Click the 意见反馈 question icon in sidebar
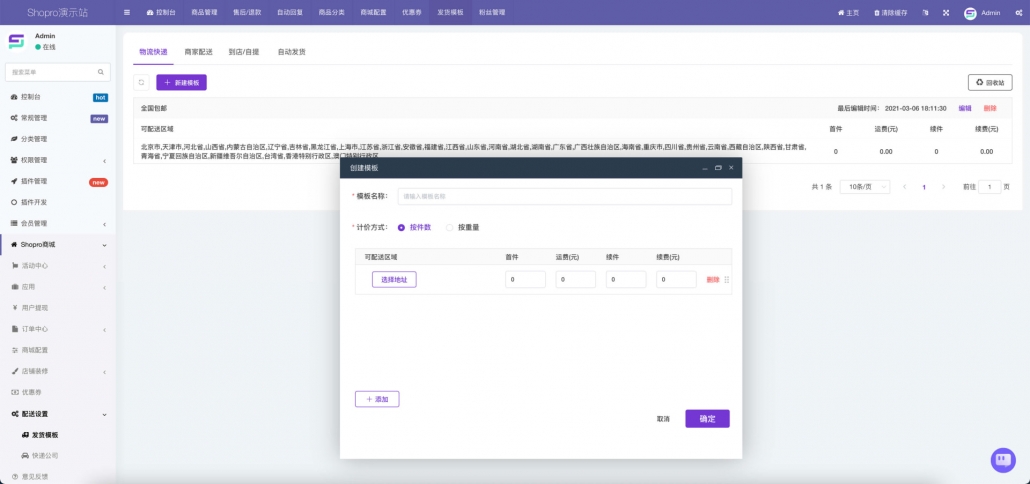This screenshot has width=1030, height=484. pyautogui.click(x=14, y=477)
